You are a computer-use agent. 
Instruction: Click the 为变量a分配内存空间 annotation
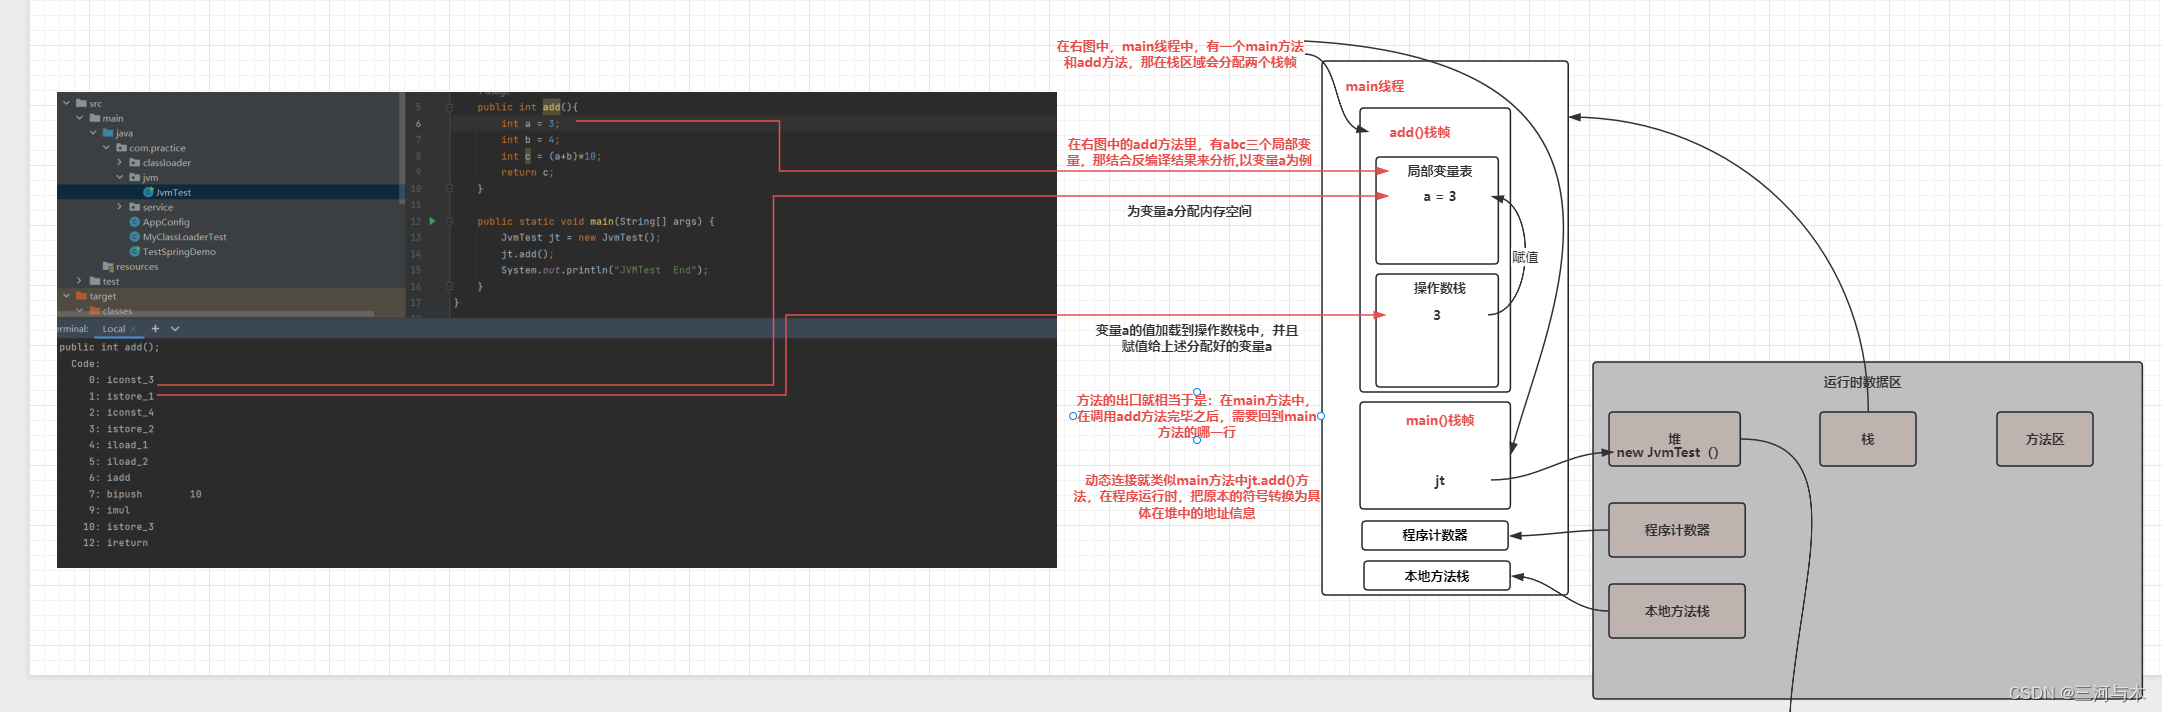[1189, 211]
